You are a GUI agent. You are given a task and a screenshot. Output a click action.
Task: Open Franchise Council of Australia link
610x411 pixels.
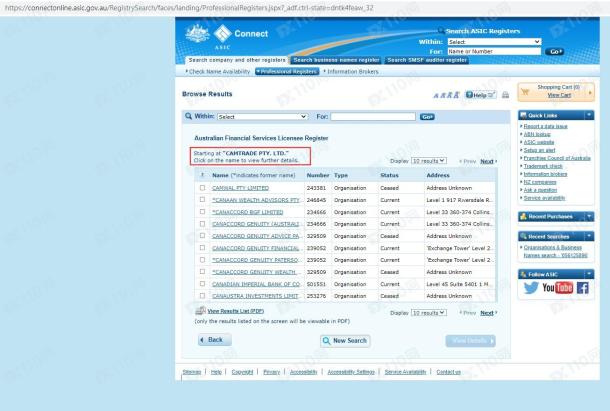[x=557, y=158]
